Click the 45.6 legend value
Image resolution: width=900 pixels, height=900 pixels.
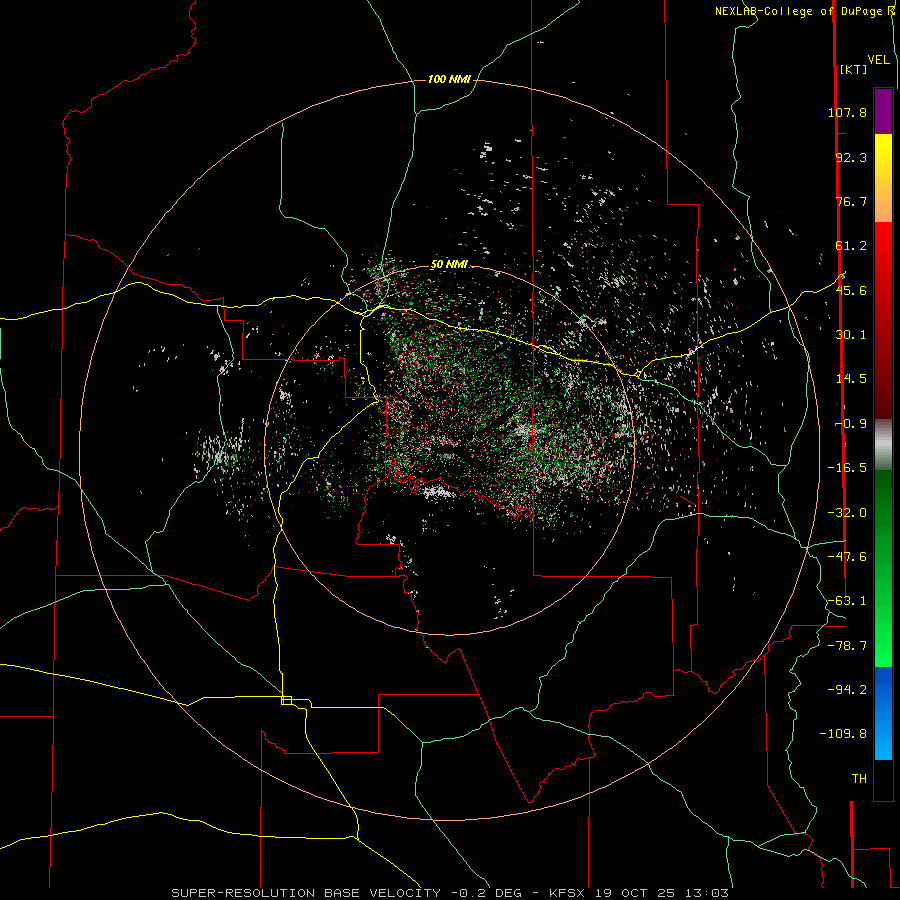(851, 290)
